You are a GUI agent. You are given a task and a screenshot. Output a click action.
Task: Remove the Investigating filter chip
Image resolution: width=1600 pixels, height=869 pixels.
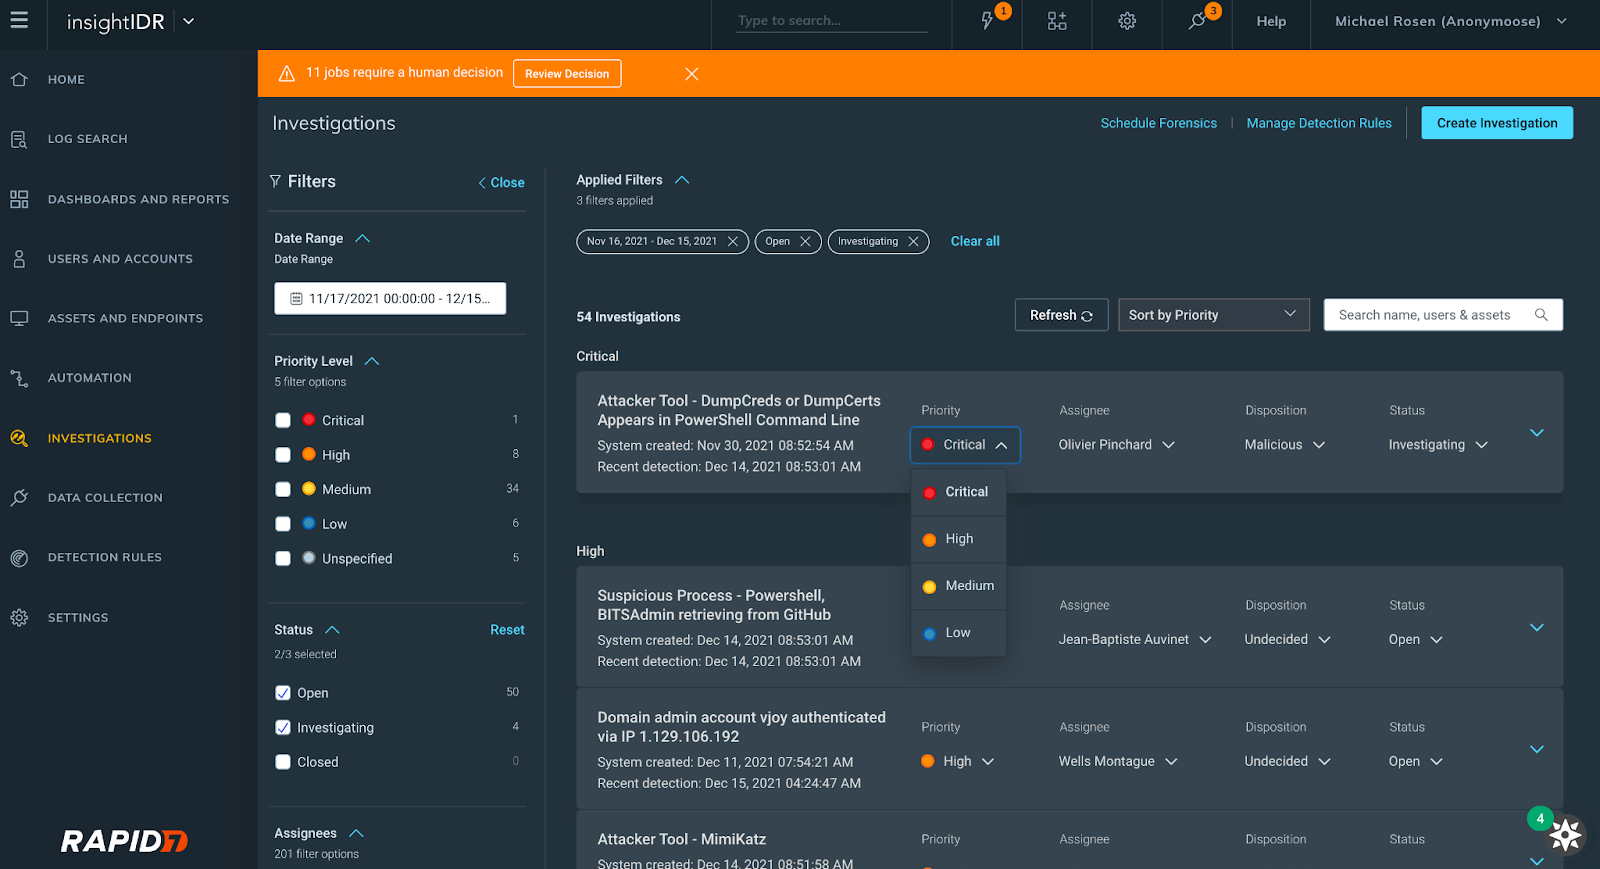pos(913,242)
